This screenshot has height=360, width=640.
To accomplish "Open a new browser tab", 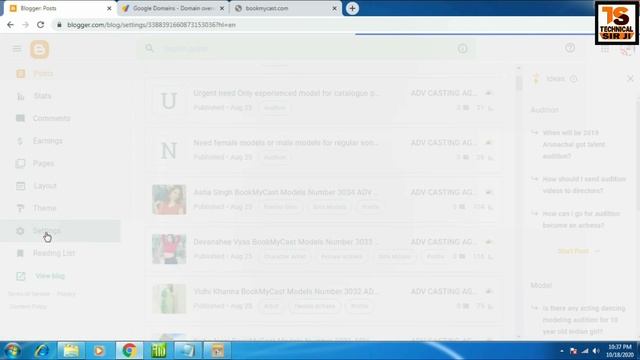I will point(352,8).
